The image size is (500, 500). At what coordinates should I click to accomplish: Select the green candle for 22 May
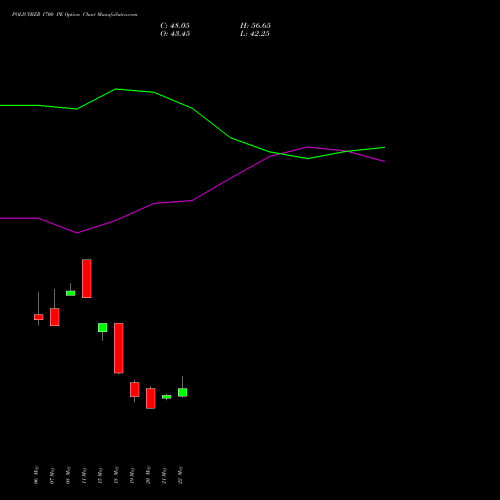pyautogui.click(x=183, y=392)
